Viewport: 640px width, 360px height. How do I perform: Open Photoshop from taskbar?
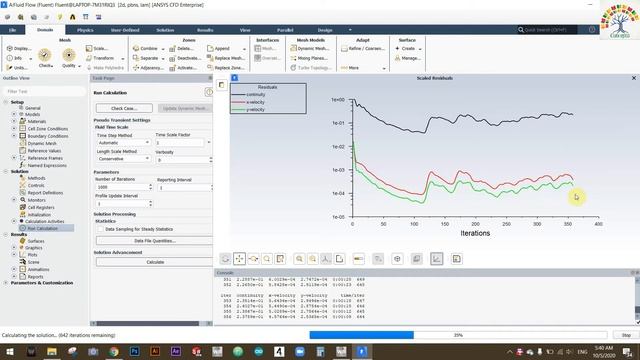pyautogui.click(x=135, y=351)
